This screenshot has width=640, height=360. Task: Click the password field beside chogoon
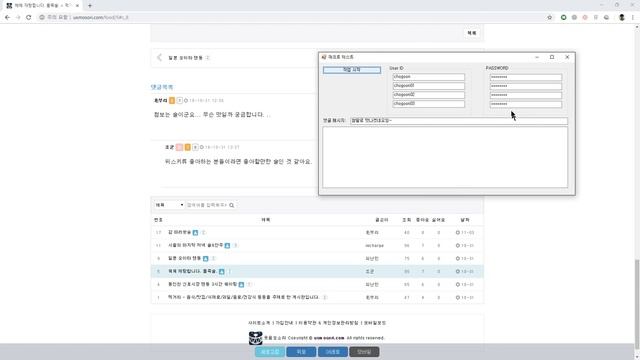[x=526, y=77]
